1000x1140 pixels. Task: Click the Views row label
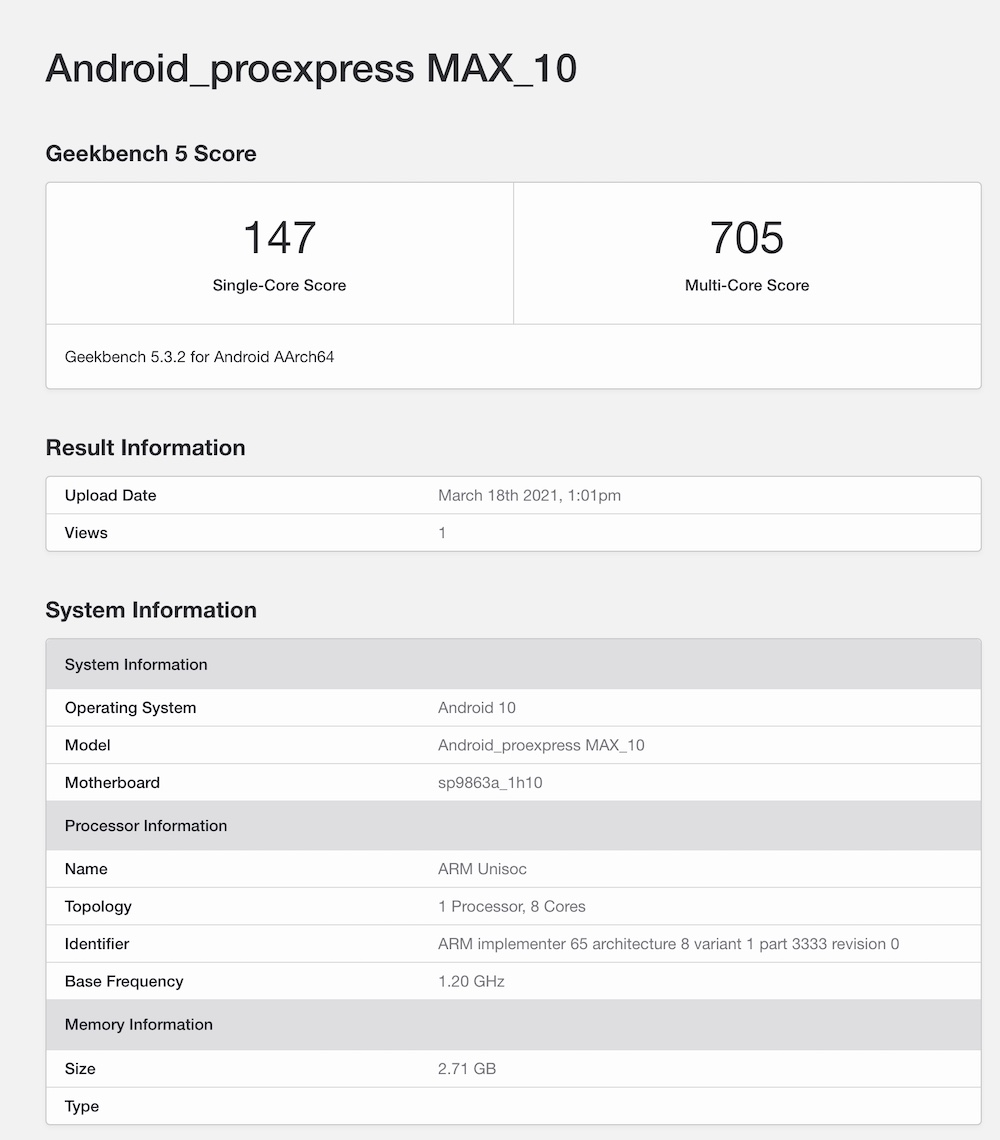click(x=86, y=533)
